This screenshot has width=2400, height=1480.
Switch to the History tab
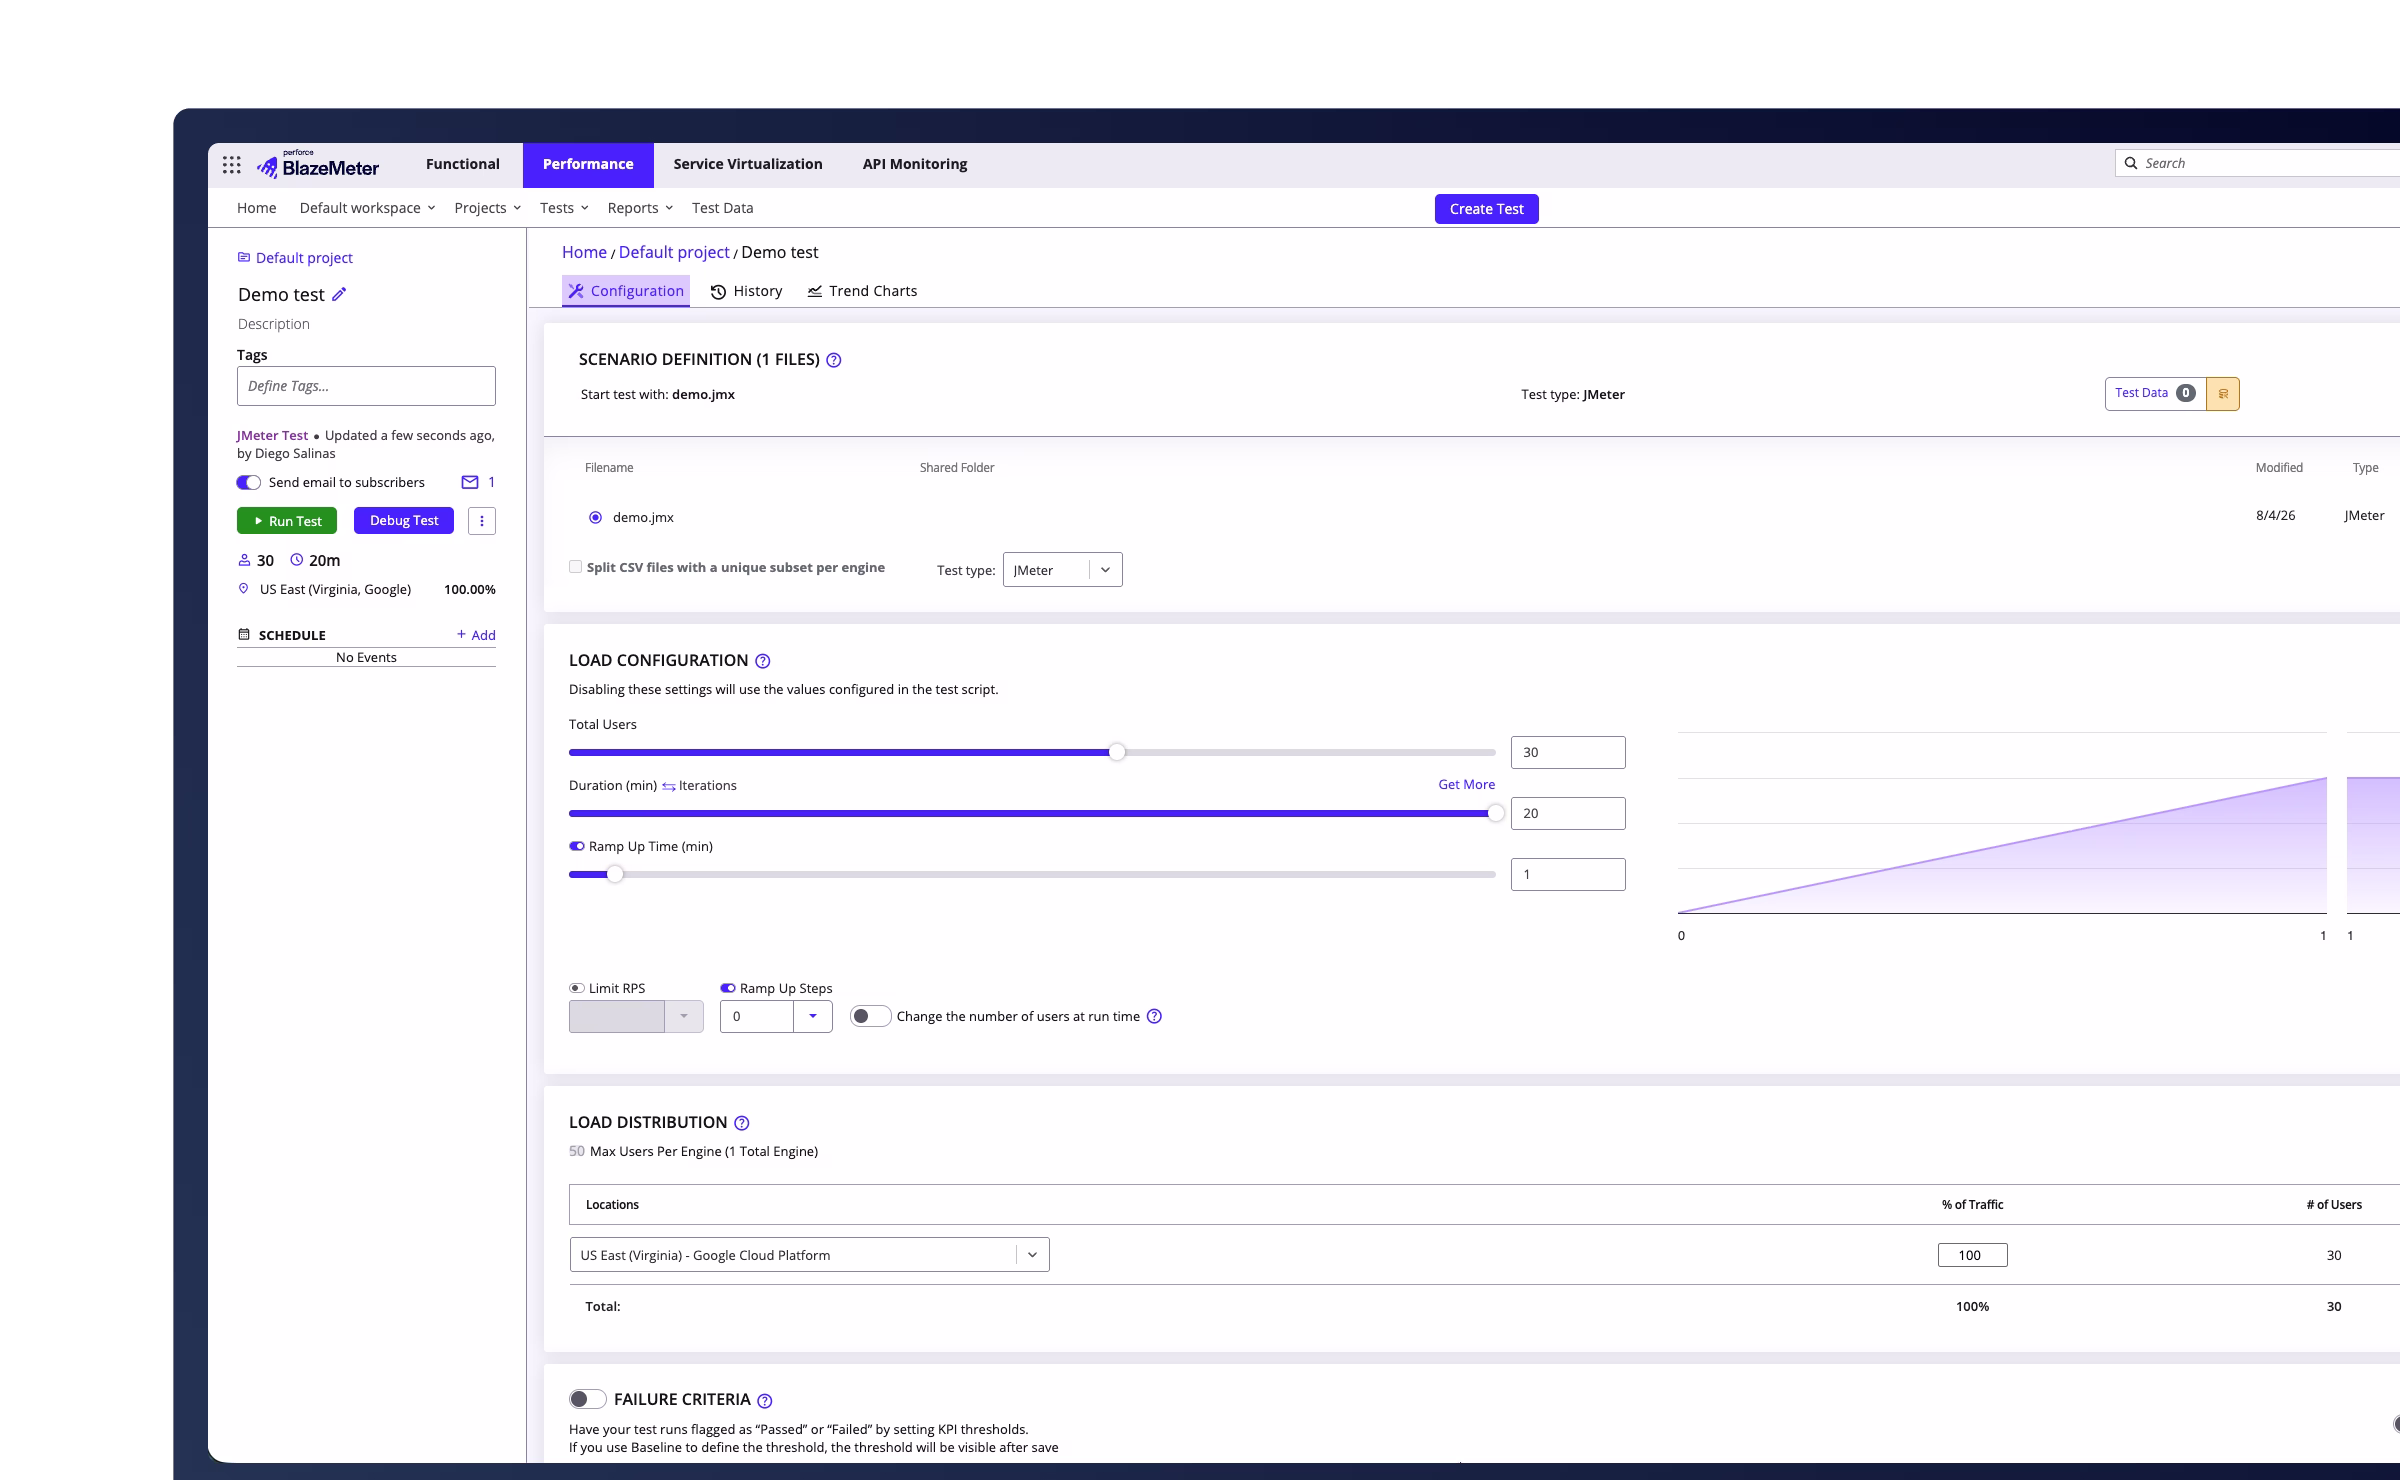pyautogui.click(x=747, y=291)
